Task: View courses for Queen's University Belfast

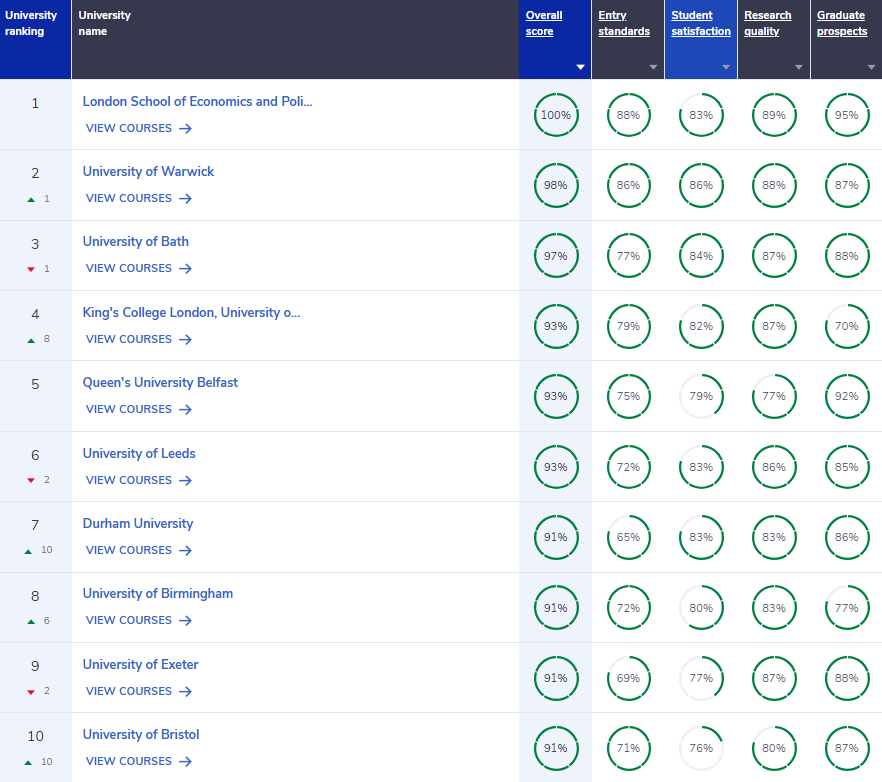Action: [x=139, y=409]
